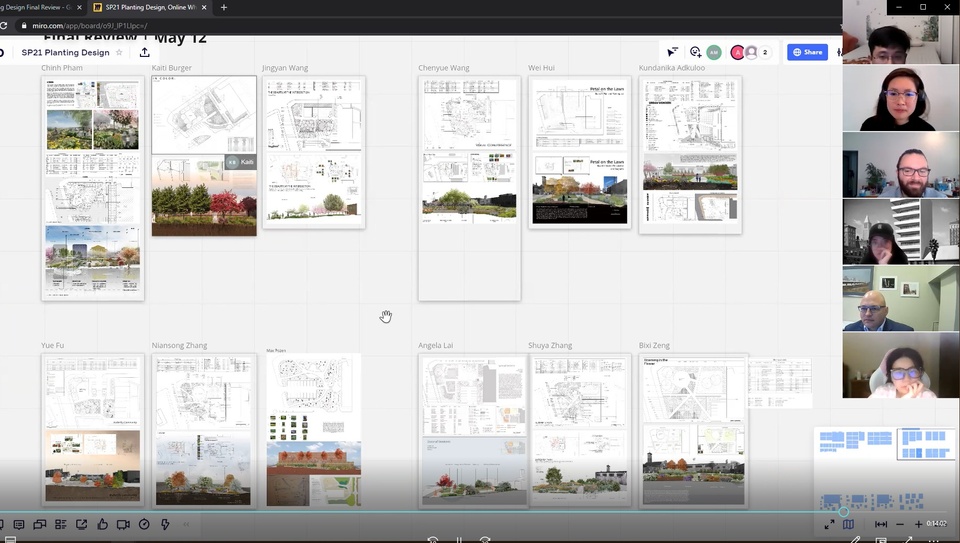Click the 'Jingyan Wang' frame label
The width and height of the screenshot is (960, 543).
[x=285, y=68]
